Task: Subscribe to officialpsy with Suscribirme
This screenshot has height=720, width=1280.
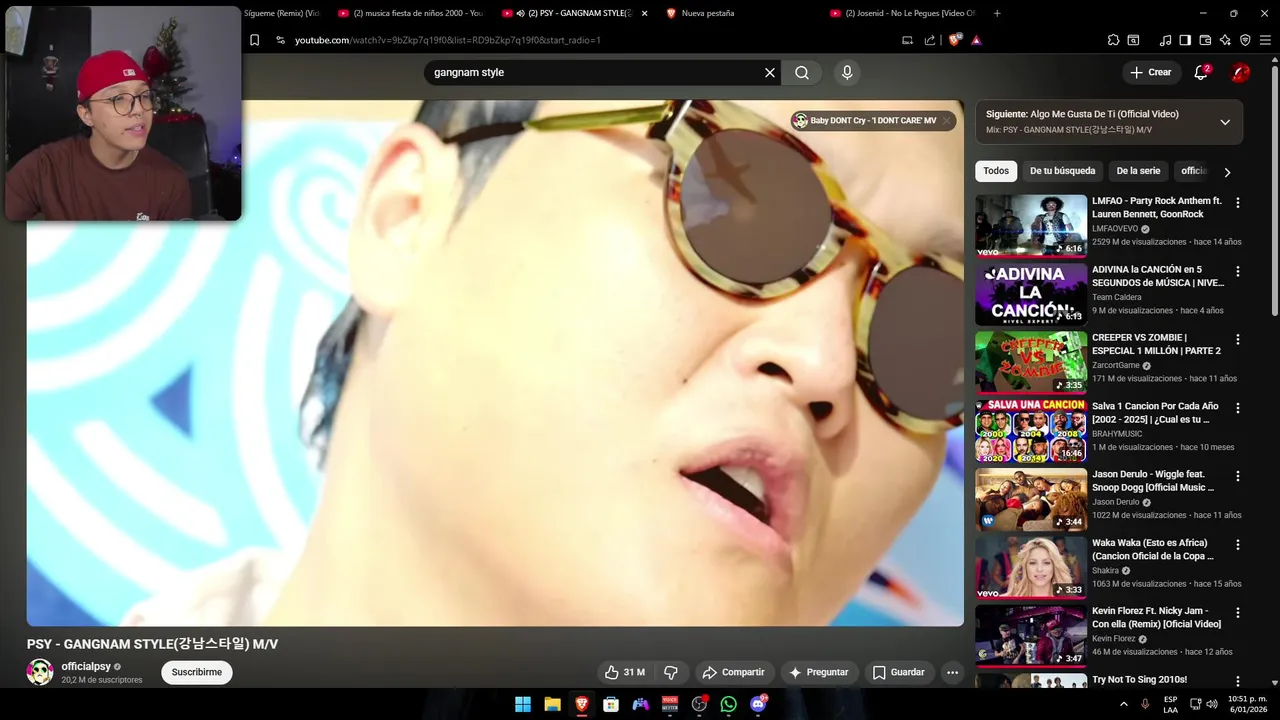Action: pyautogui.click(x=197, y=672)
